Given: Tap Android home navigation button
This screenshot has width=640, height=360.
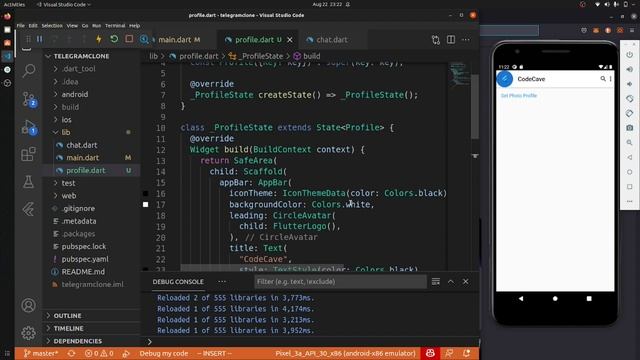Looking at the screenshot, I should 555,298.
